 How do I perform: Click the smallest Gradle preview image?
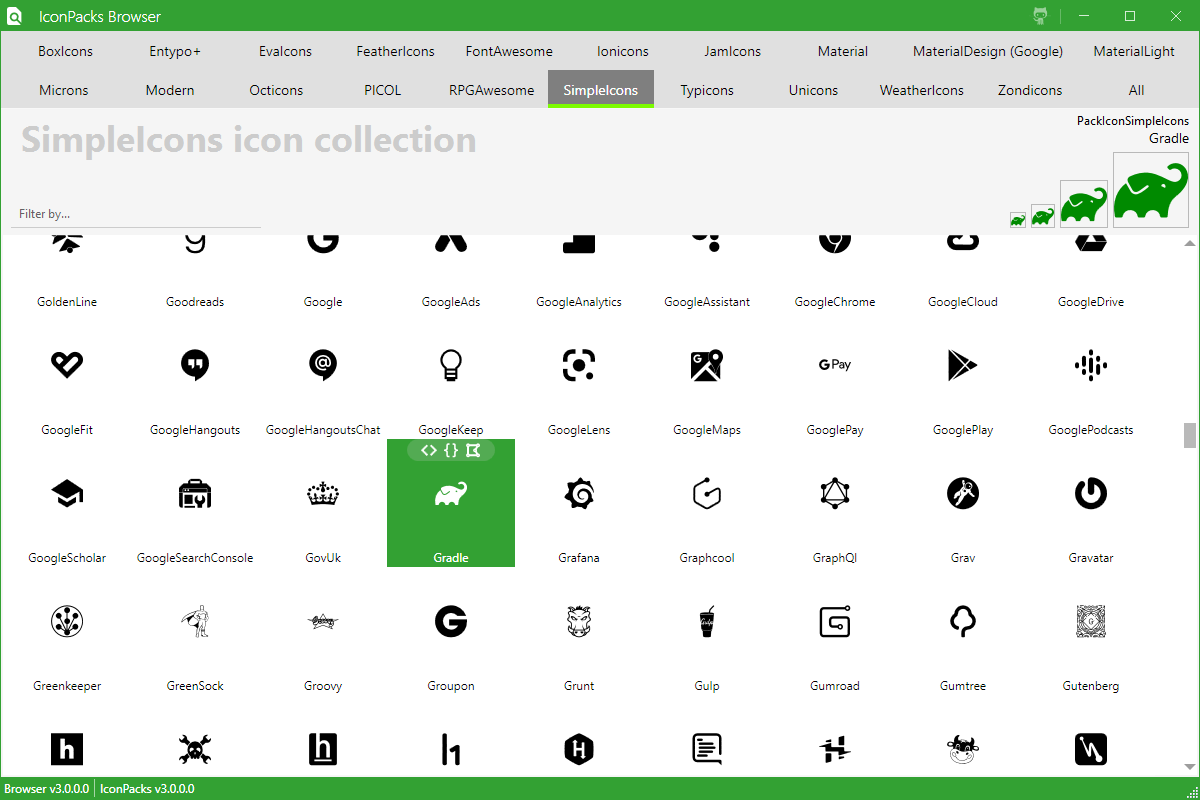coord(1018,220)
